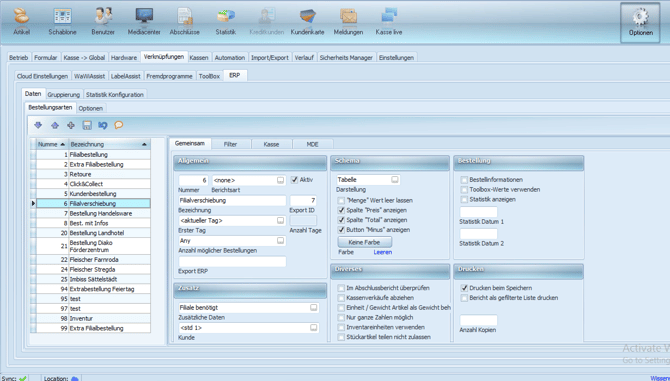This screenshot has height=381, width=670.
Task: Click the save diskette toolbar icon
Action: 87,125
